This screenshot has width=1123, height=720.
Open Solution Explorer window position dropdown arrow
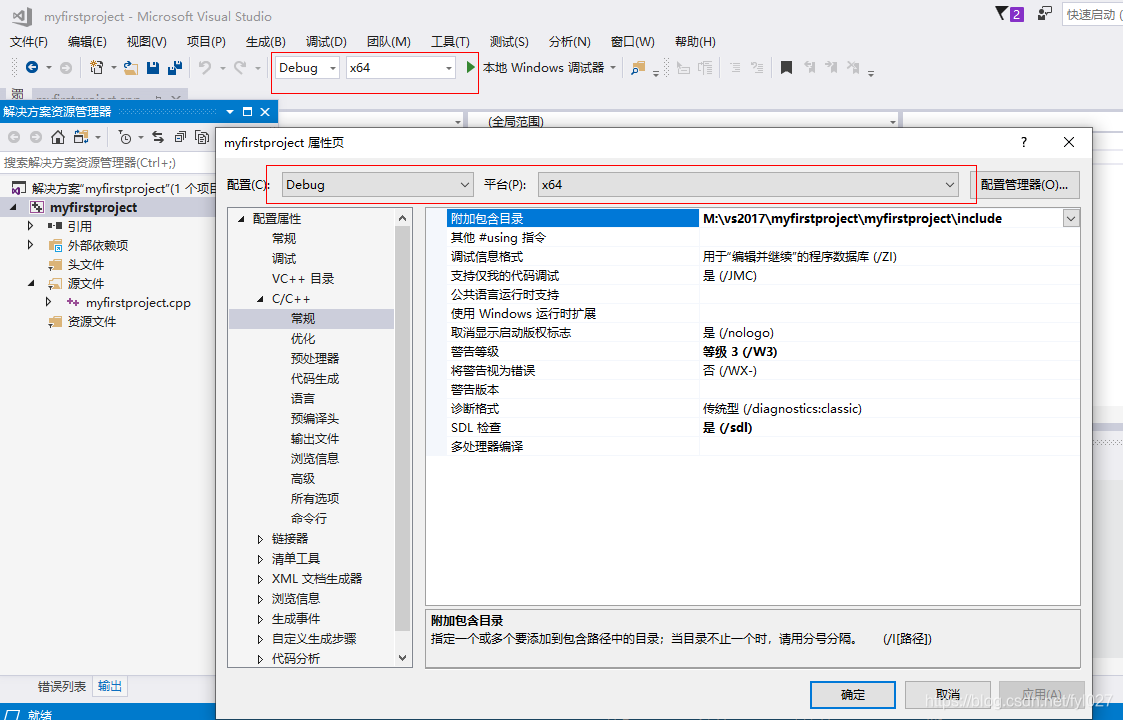pos(230,112)
